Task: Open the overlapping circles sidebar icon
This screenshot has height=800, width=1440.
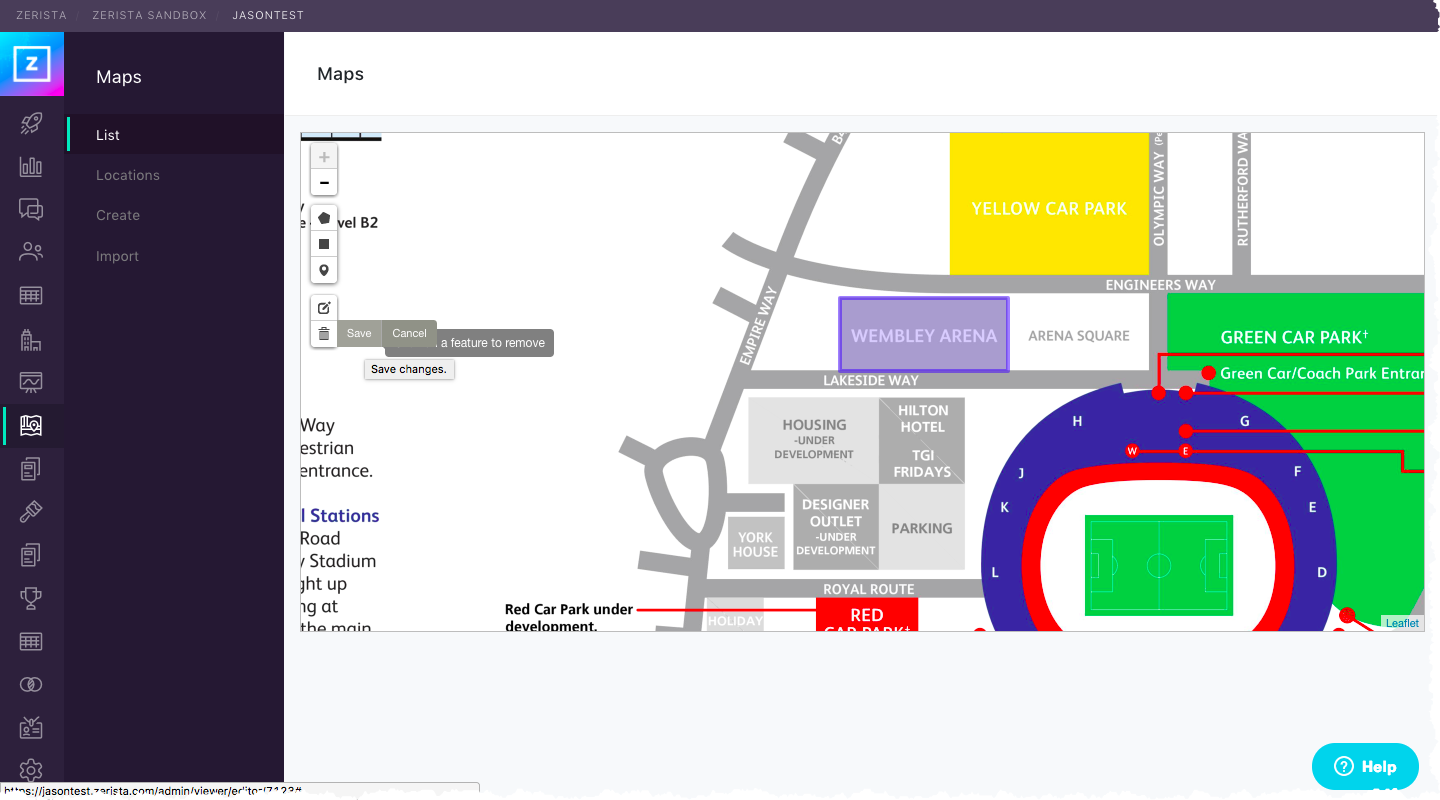Action: 31,684
